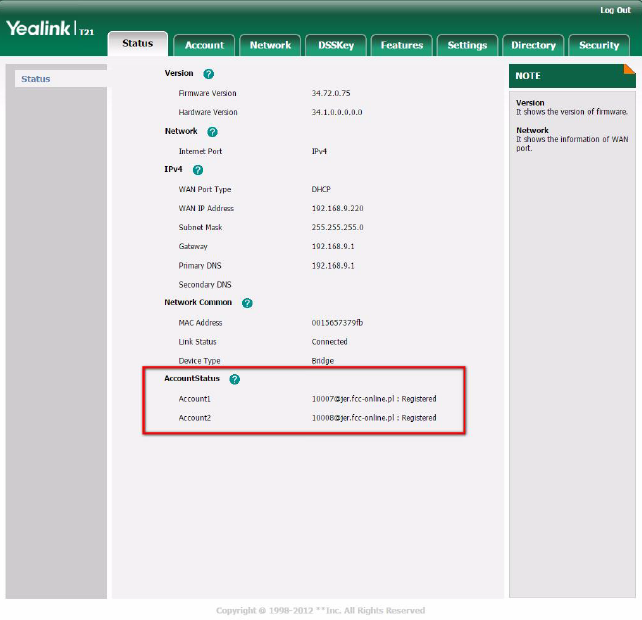Click the orange corner of NOTE panel
The image size is (642, 620).
[x=630, y=69]
